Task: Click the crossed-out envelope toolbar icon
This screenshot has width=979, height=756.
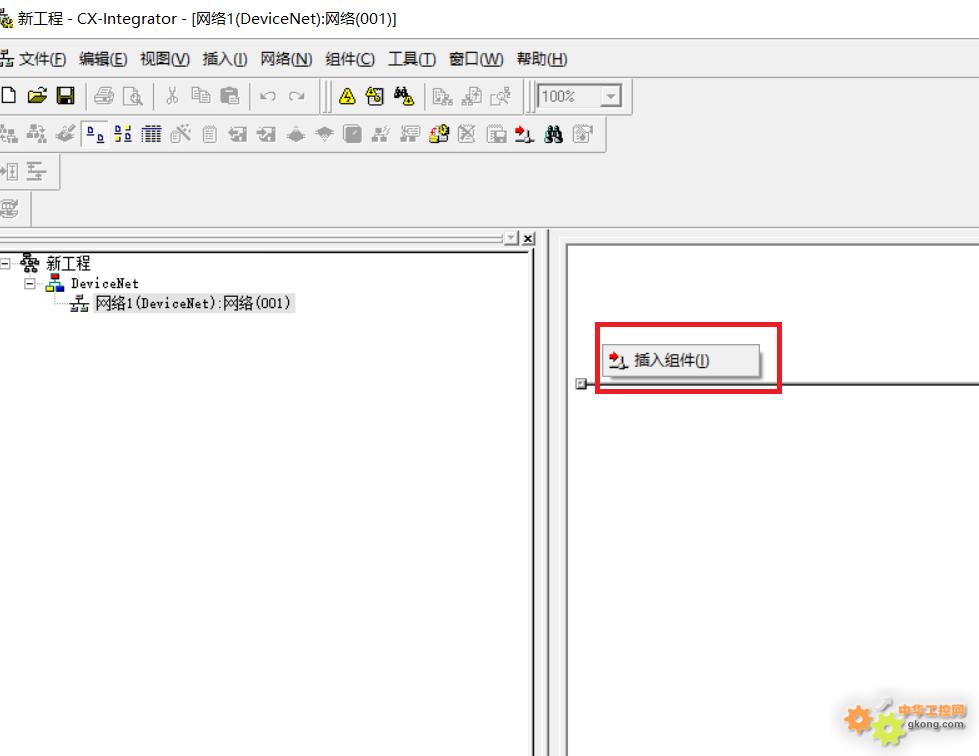Action: point(467,134)
